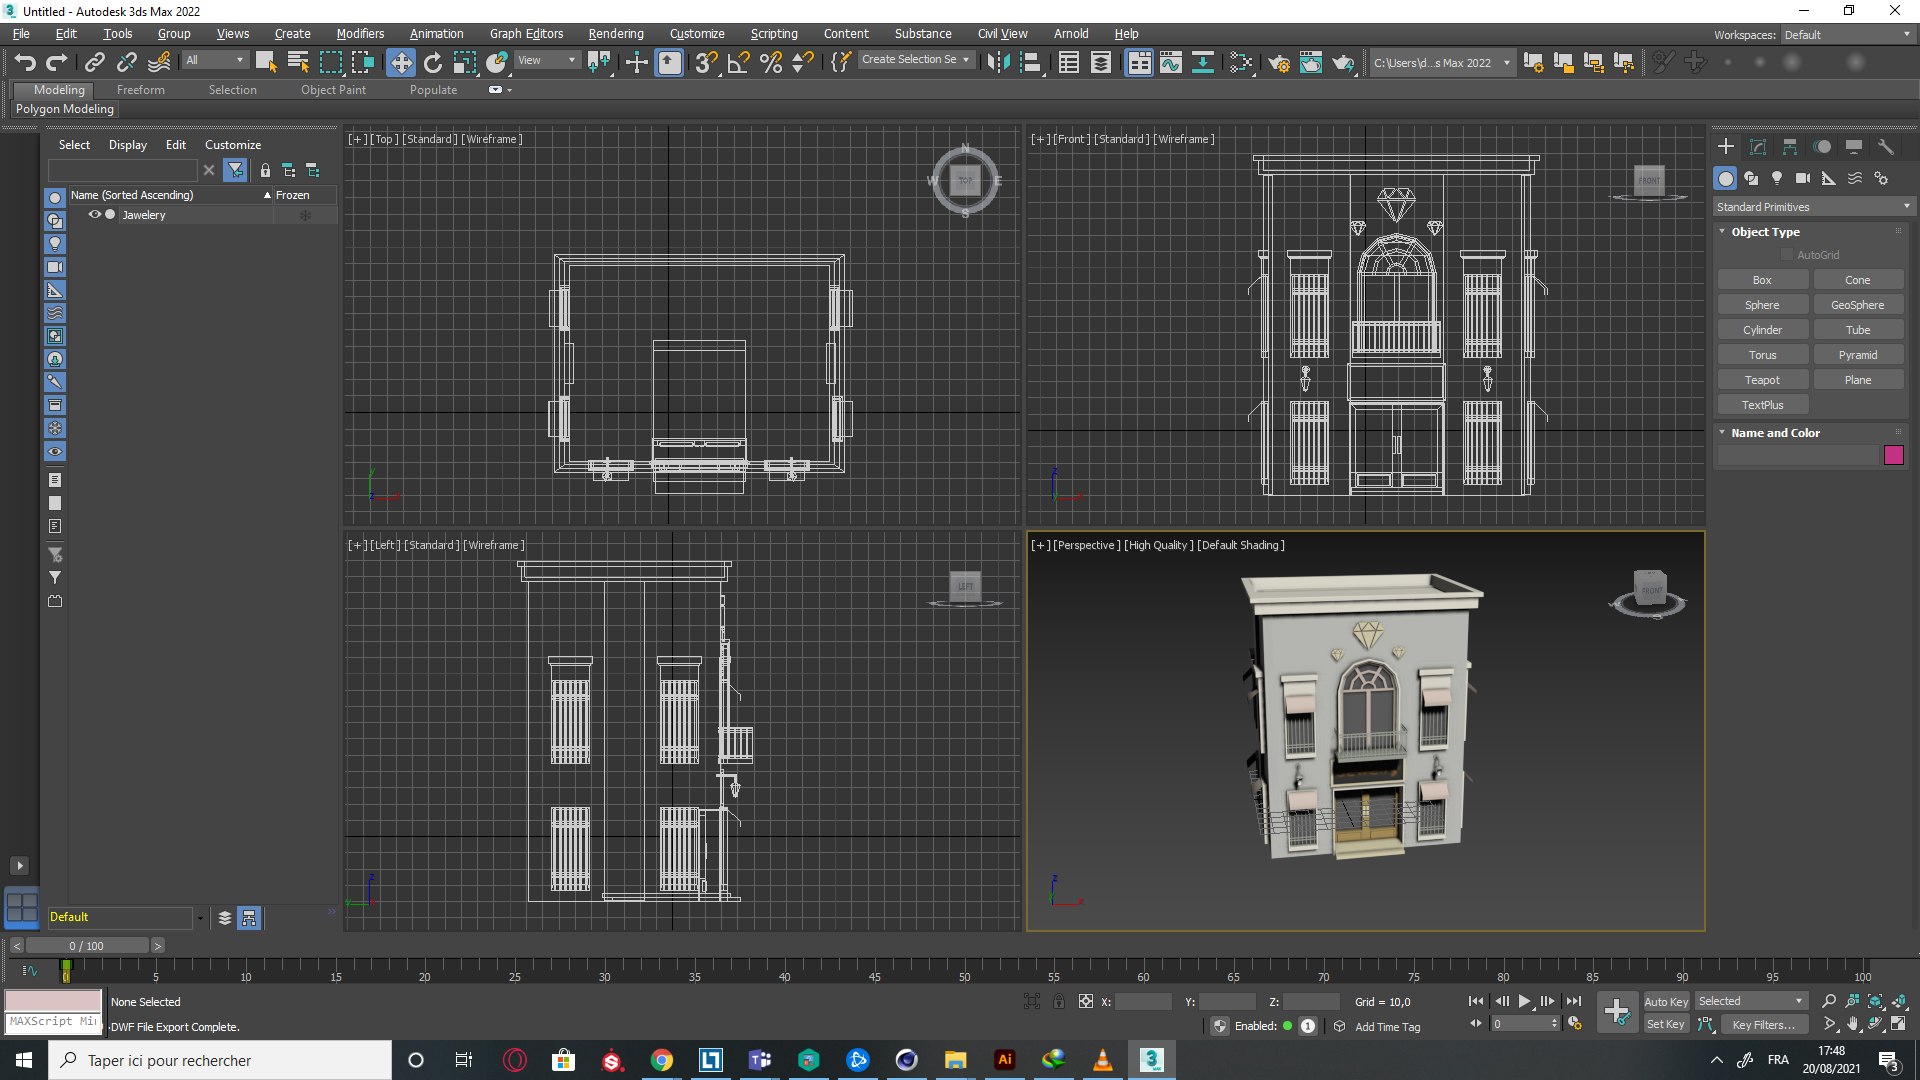Open Adobe Illustrator from taskbar
1920x1080 pixels.
click(1005, 1060)
